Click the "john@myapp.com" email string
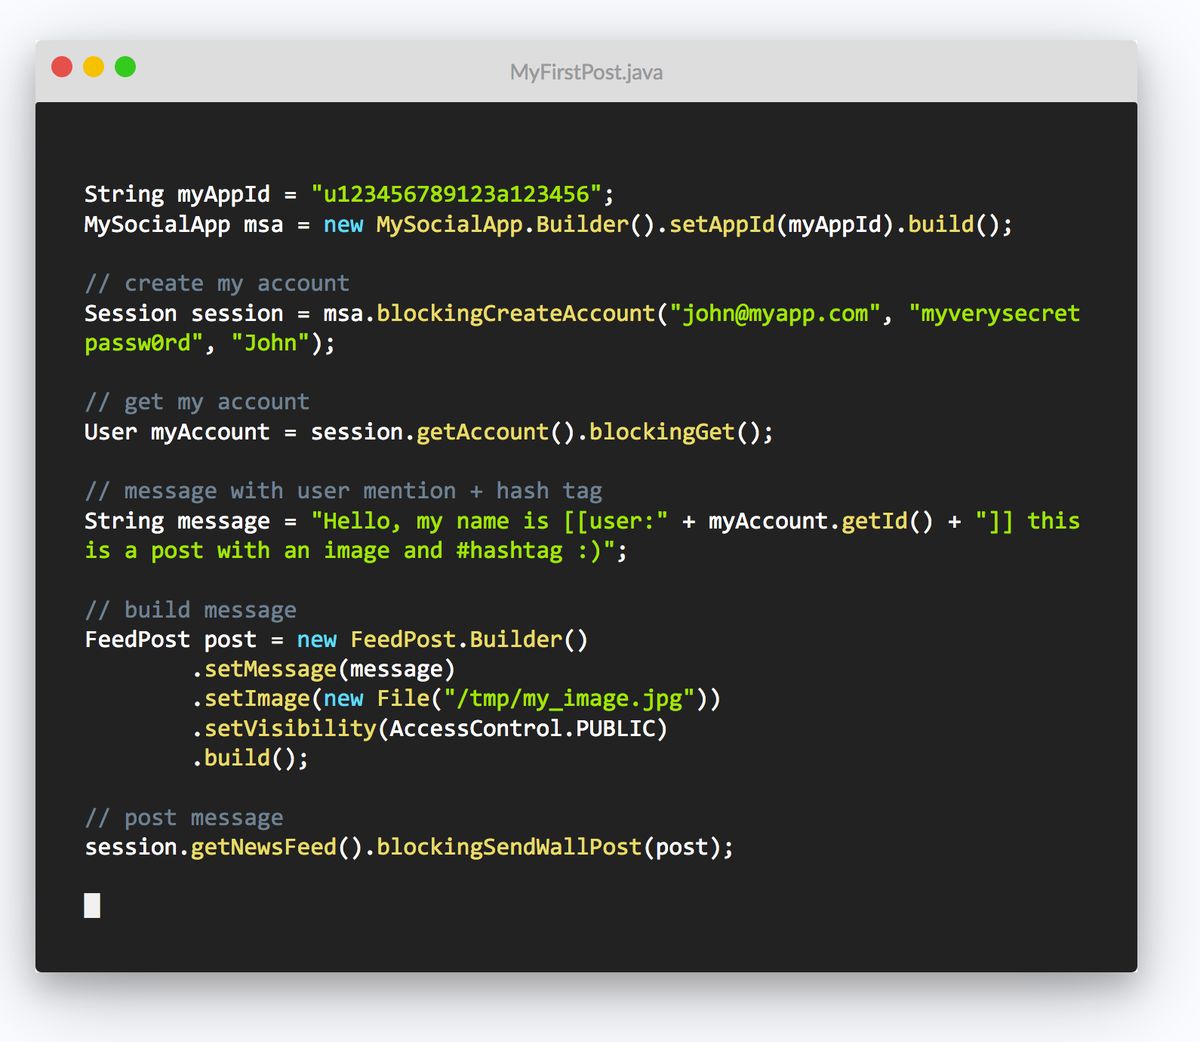Screen dimensions: 1200x1042 pyautogui.click(x=775, y=313)
